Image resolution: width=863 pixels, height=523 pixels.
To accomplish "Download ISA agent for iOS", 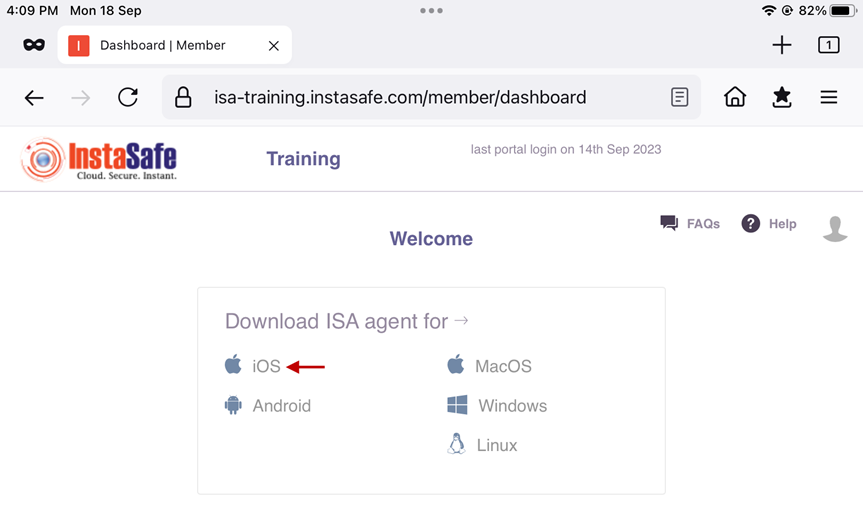I will coord(266,366).
